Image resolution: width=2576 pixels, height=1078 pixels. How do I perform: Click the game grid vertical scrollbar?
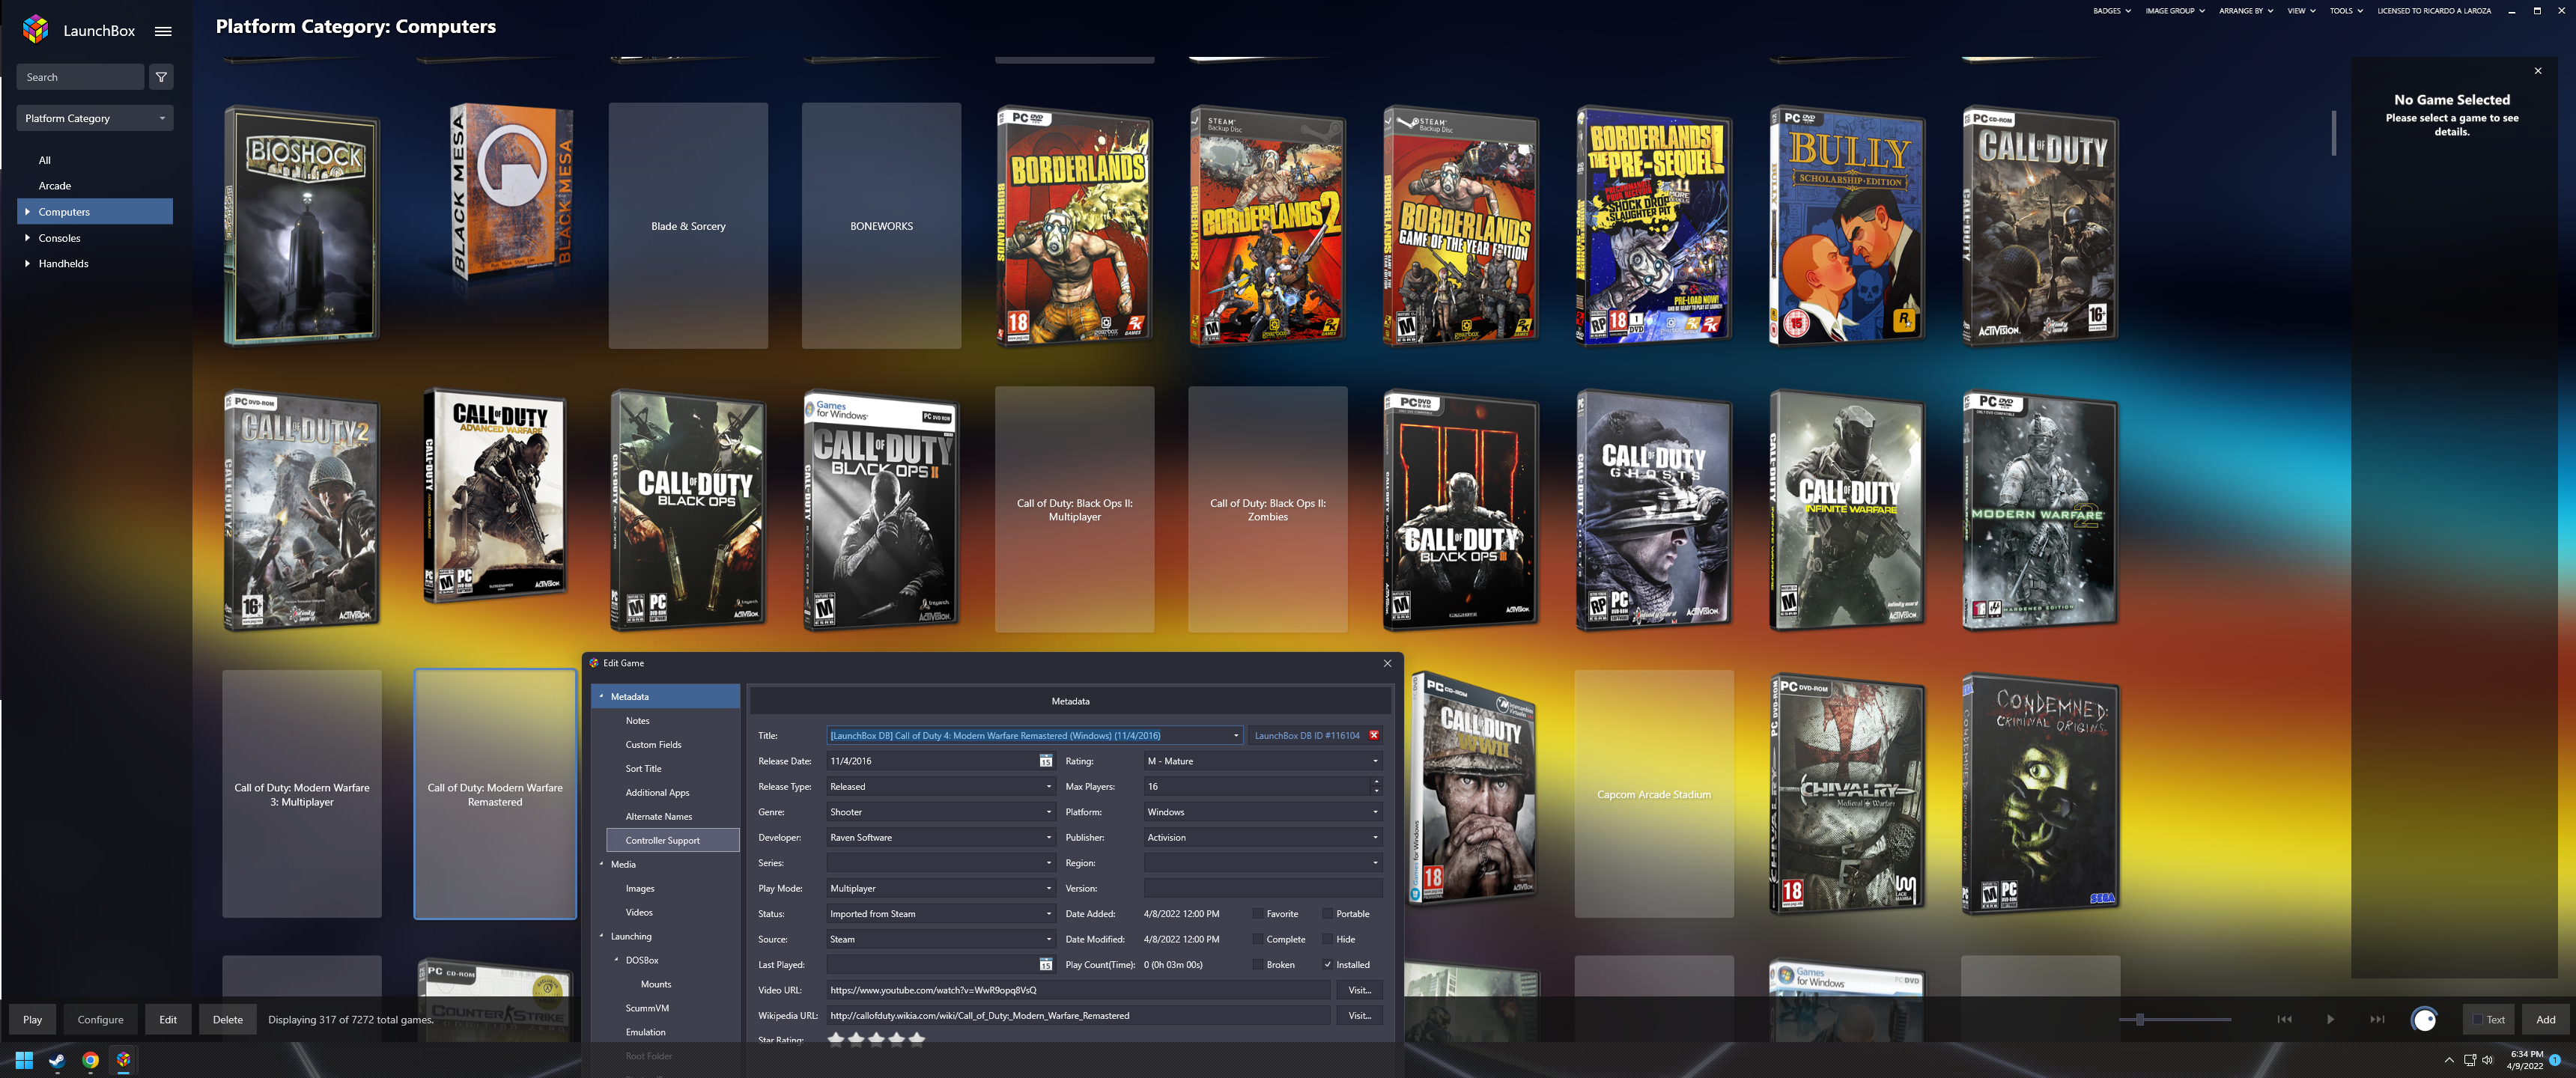[x=2335, y=133]
